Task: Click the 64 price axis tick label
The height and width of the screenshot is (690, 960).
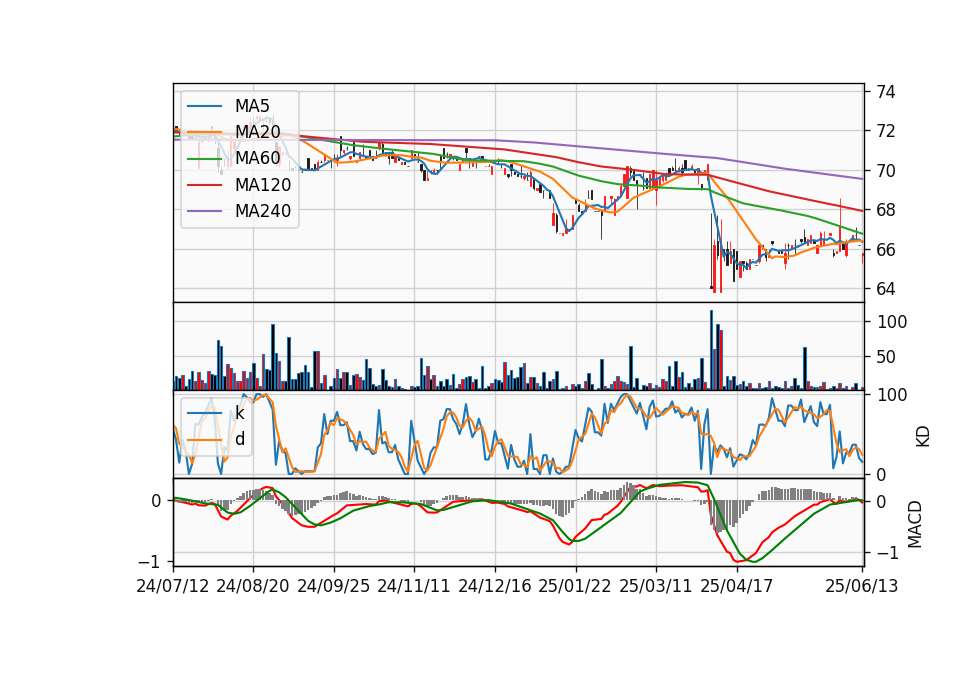Action: coord(886,289)
